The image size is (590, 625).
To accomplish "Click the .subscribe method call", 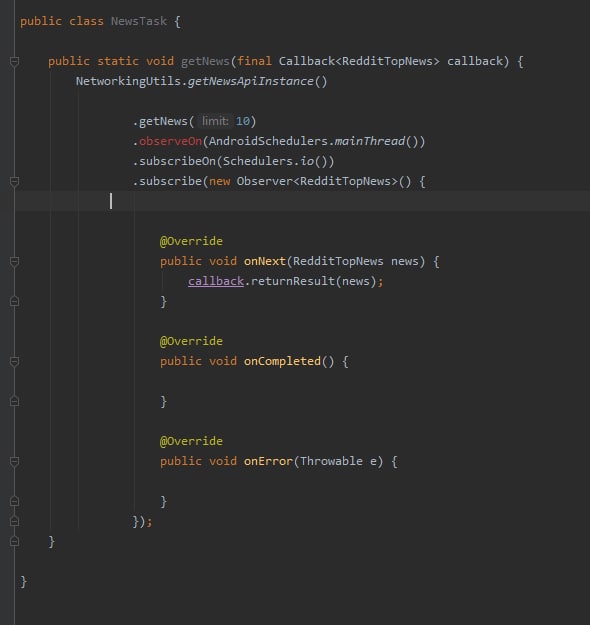I will 170,181.
